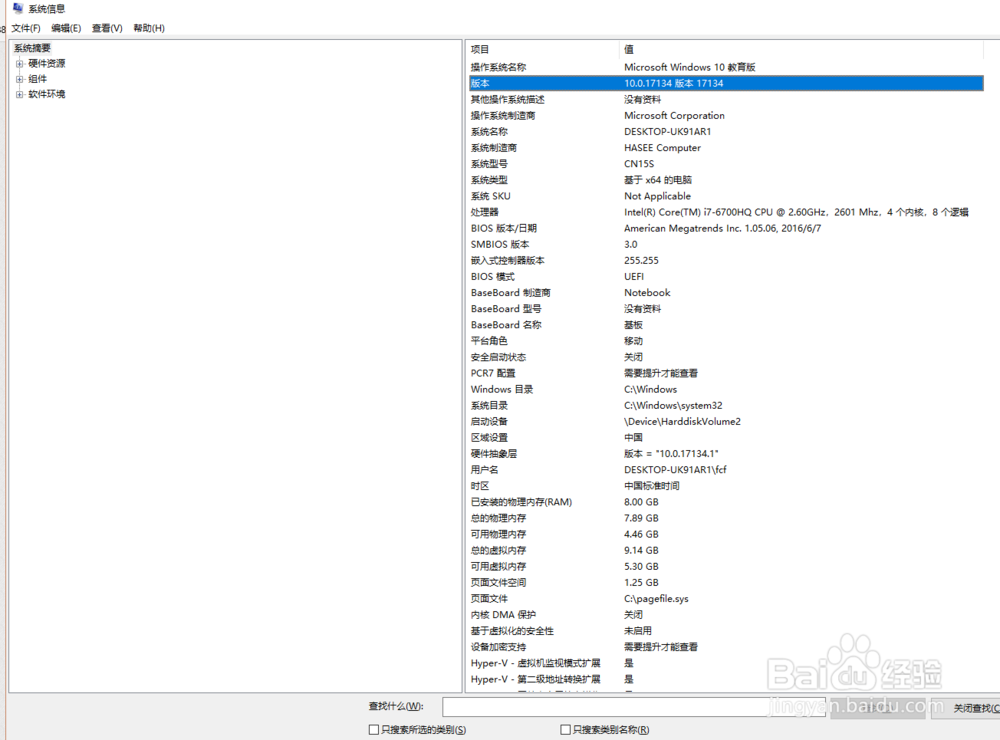The height and width of the screenshot is (740, 1000).
Task: Select the PCR7 配置 row
Action: [x=726, y=373]
